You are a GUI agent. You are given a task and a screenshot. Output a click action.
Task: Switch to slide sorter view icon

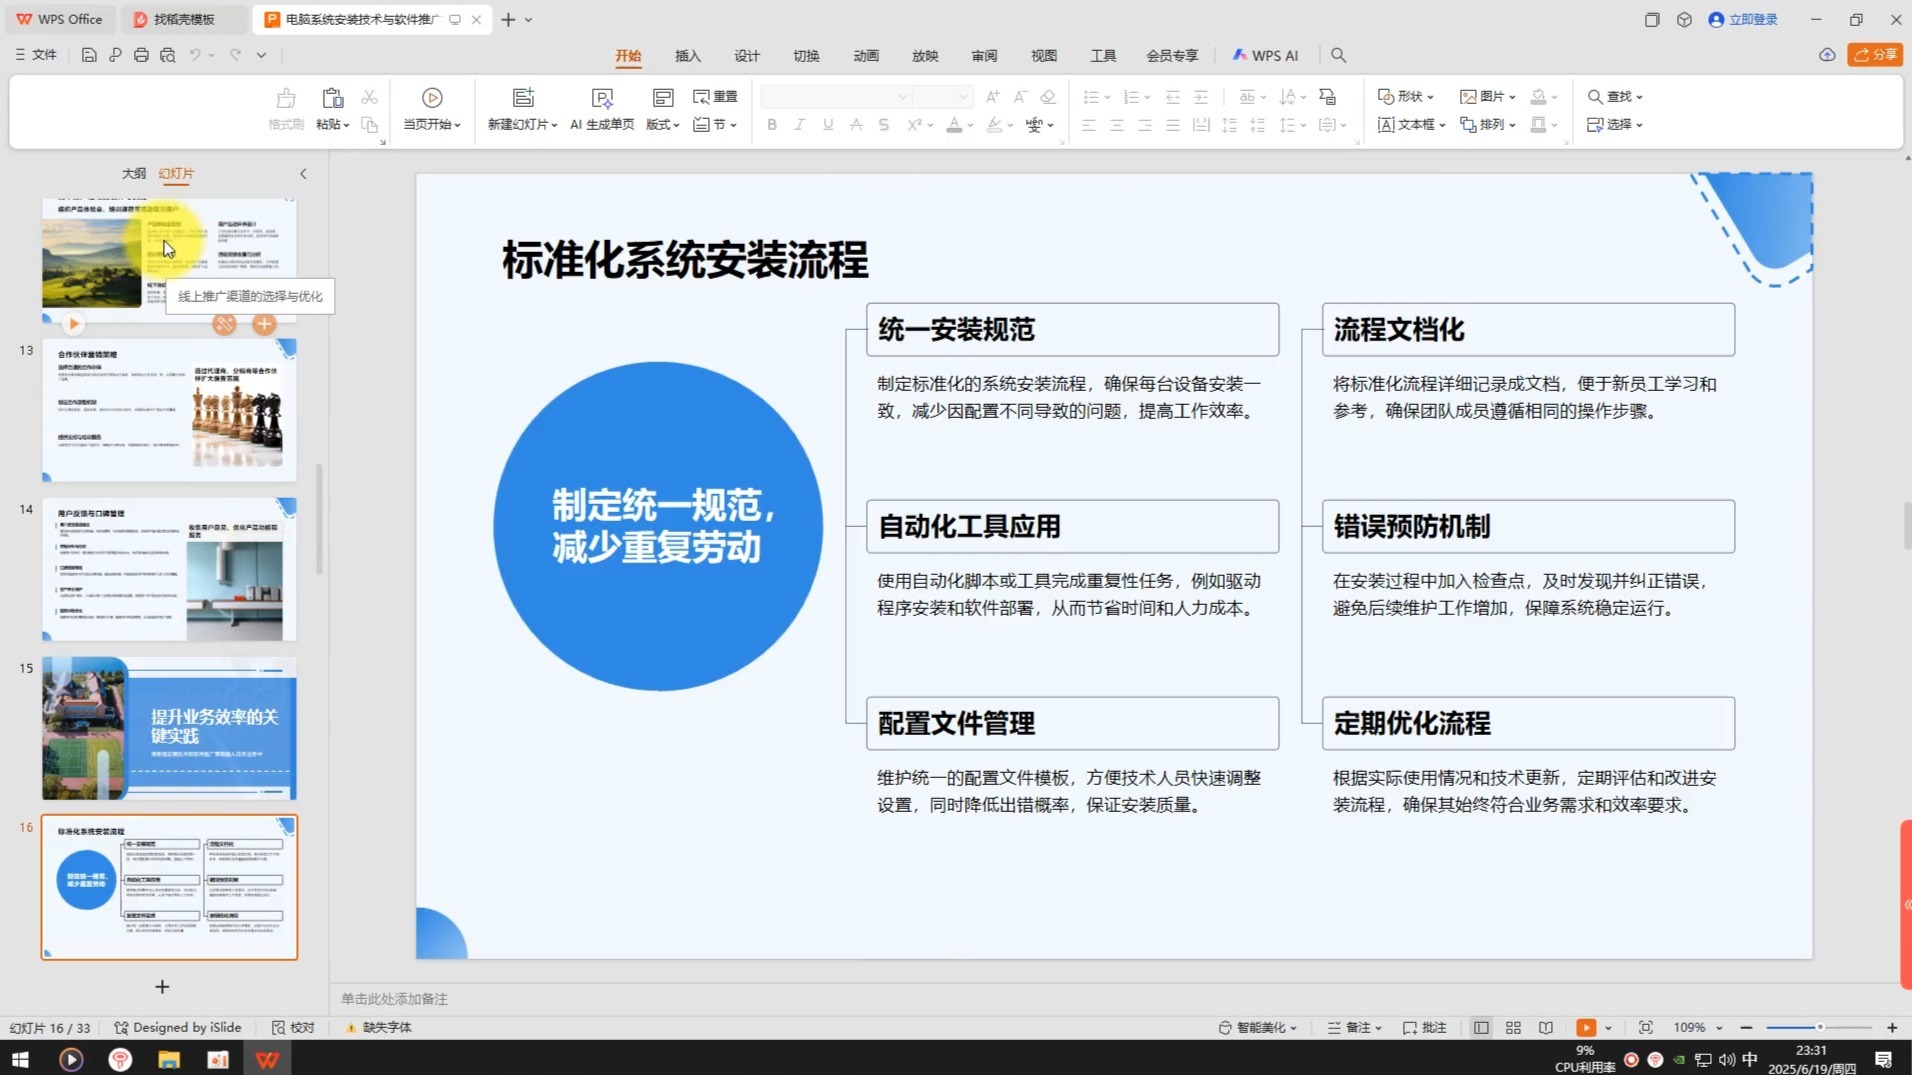1513,1027
